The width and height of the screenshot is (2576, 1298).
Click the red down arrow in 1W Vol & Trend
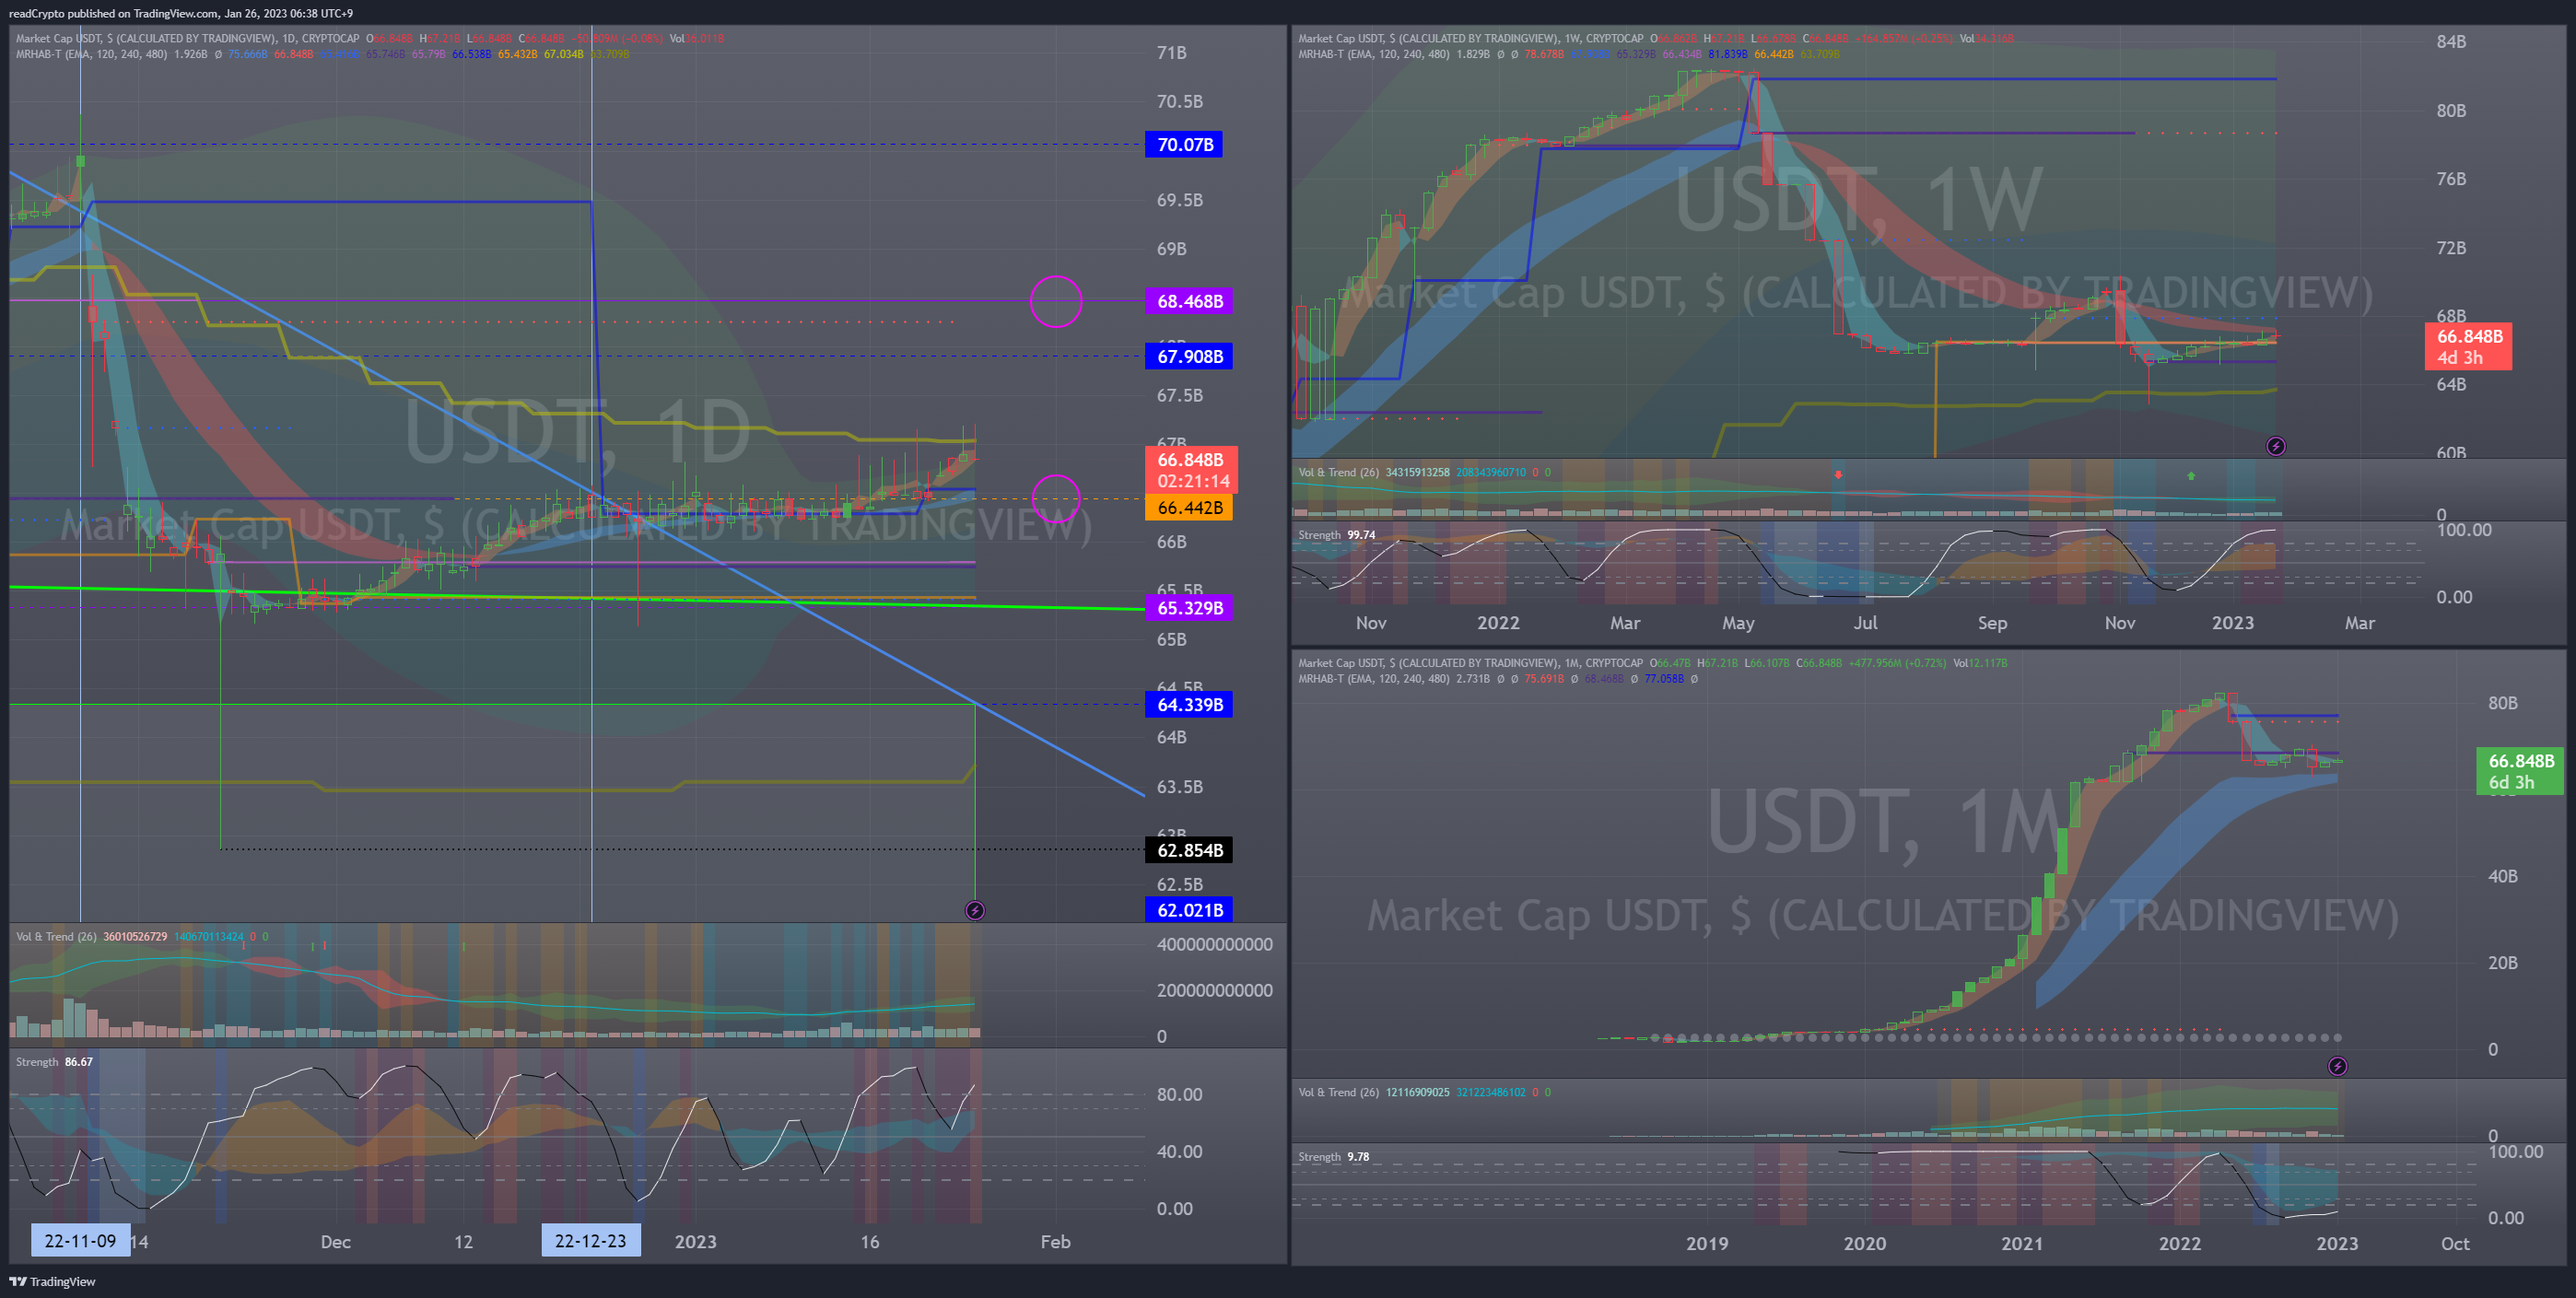point(1838,474)
